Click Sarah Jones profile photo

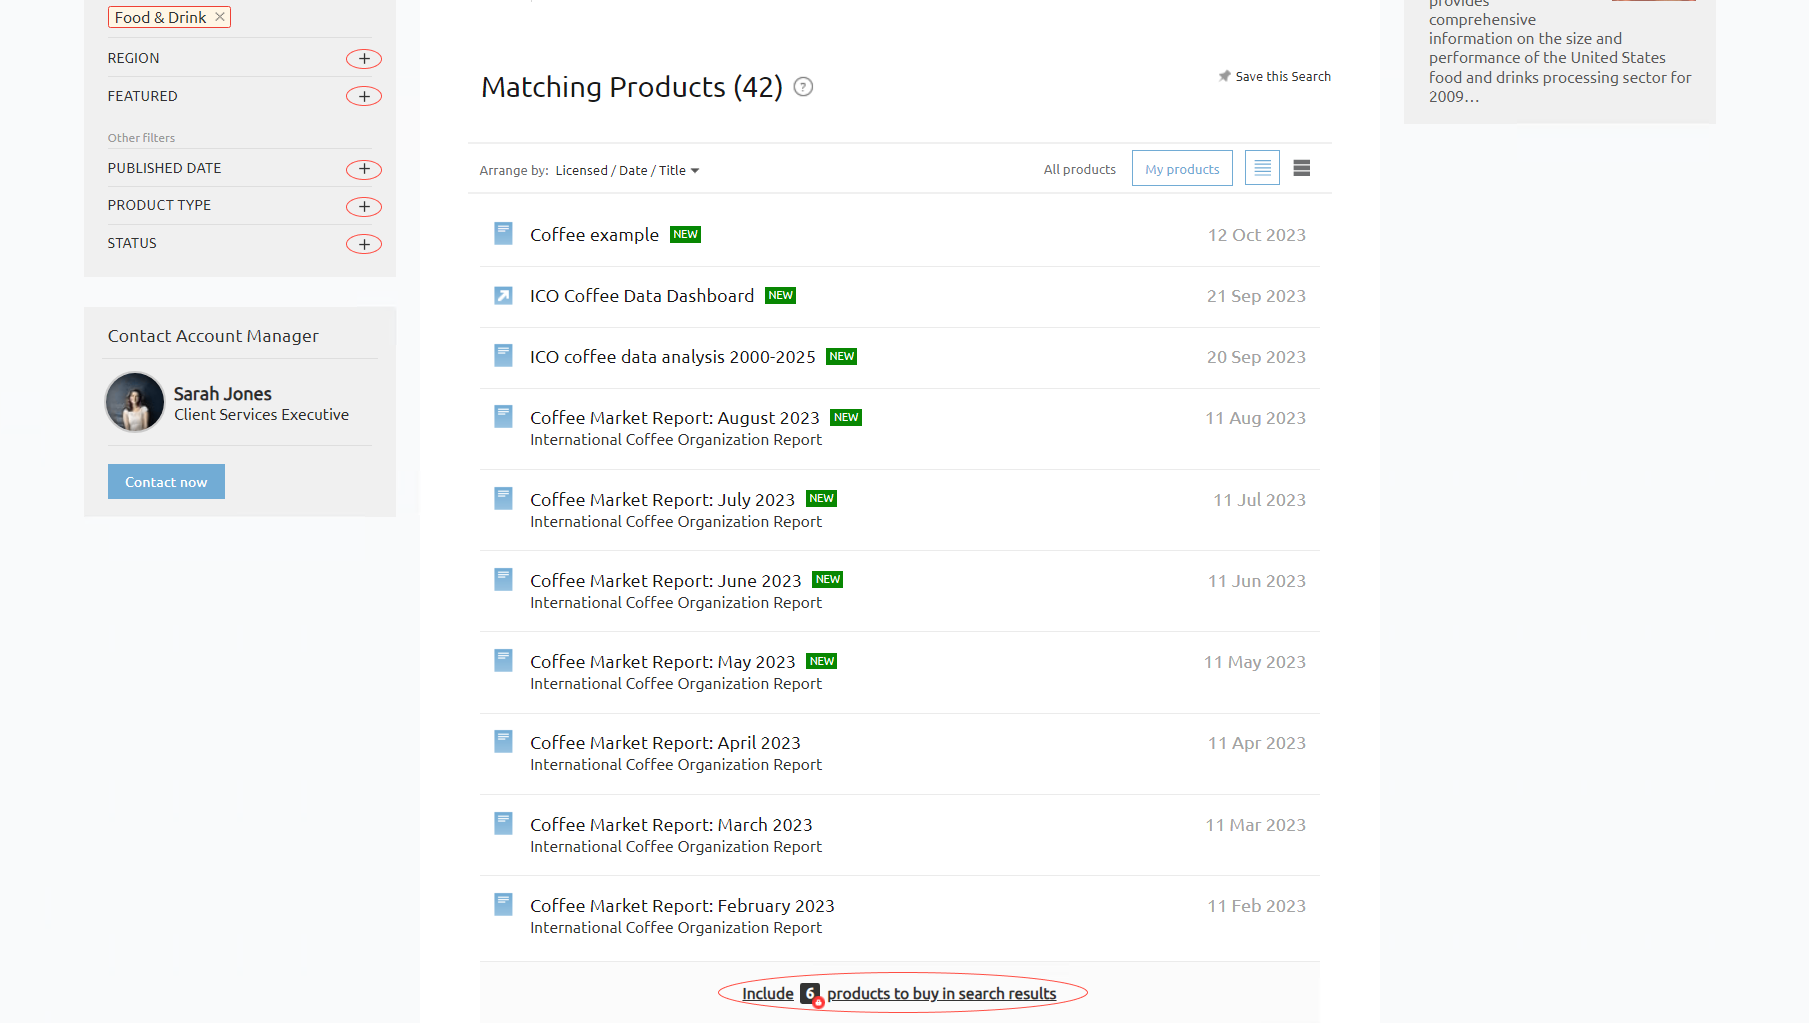pos(135,402)
